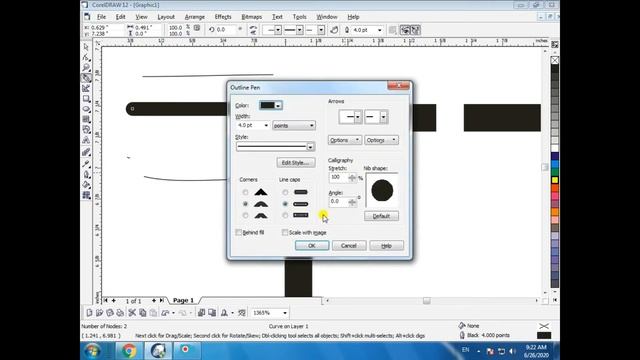The image size is (640, 360).
Task: Click the Export icon
Action: pyautogui.click(x=212, y=313)
